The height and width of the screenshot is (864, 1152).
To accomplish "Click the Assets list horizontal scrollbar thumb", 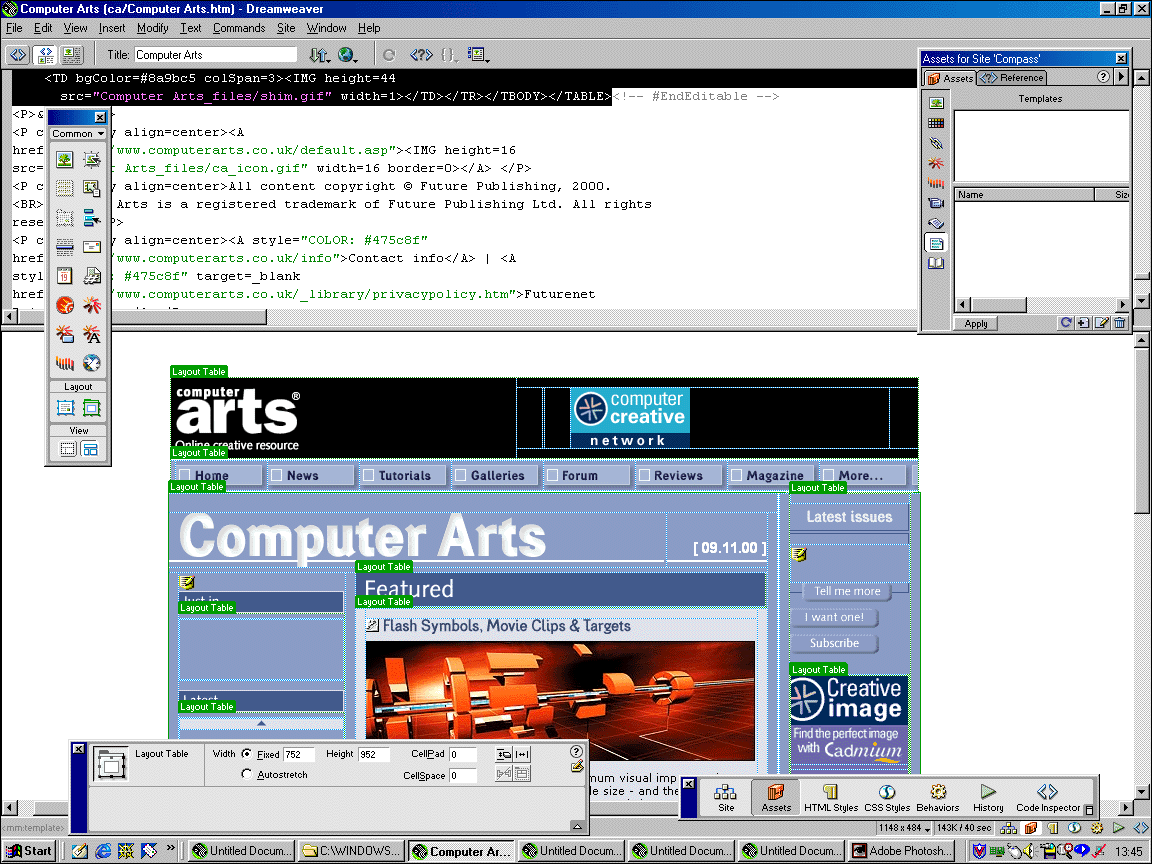I will click(x=999, y=304).
